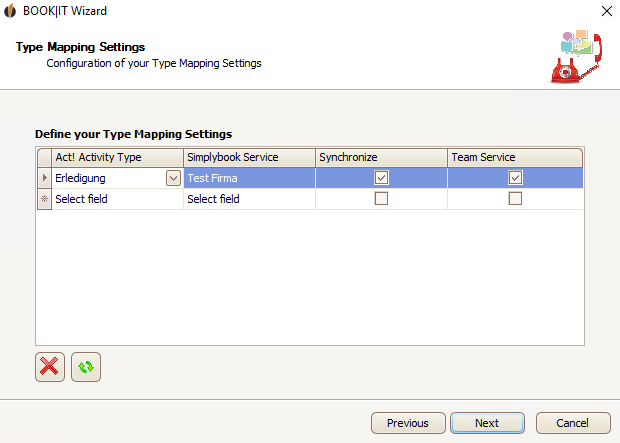Close the BOOK|IT Wizard window

pos(607,11)
